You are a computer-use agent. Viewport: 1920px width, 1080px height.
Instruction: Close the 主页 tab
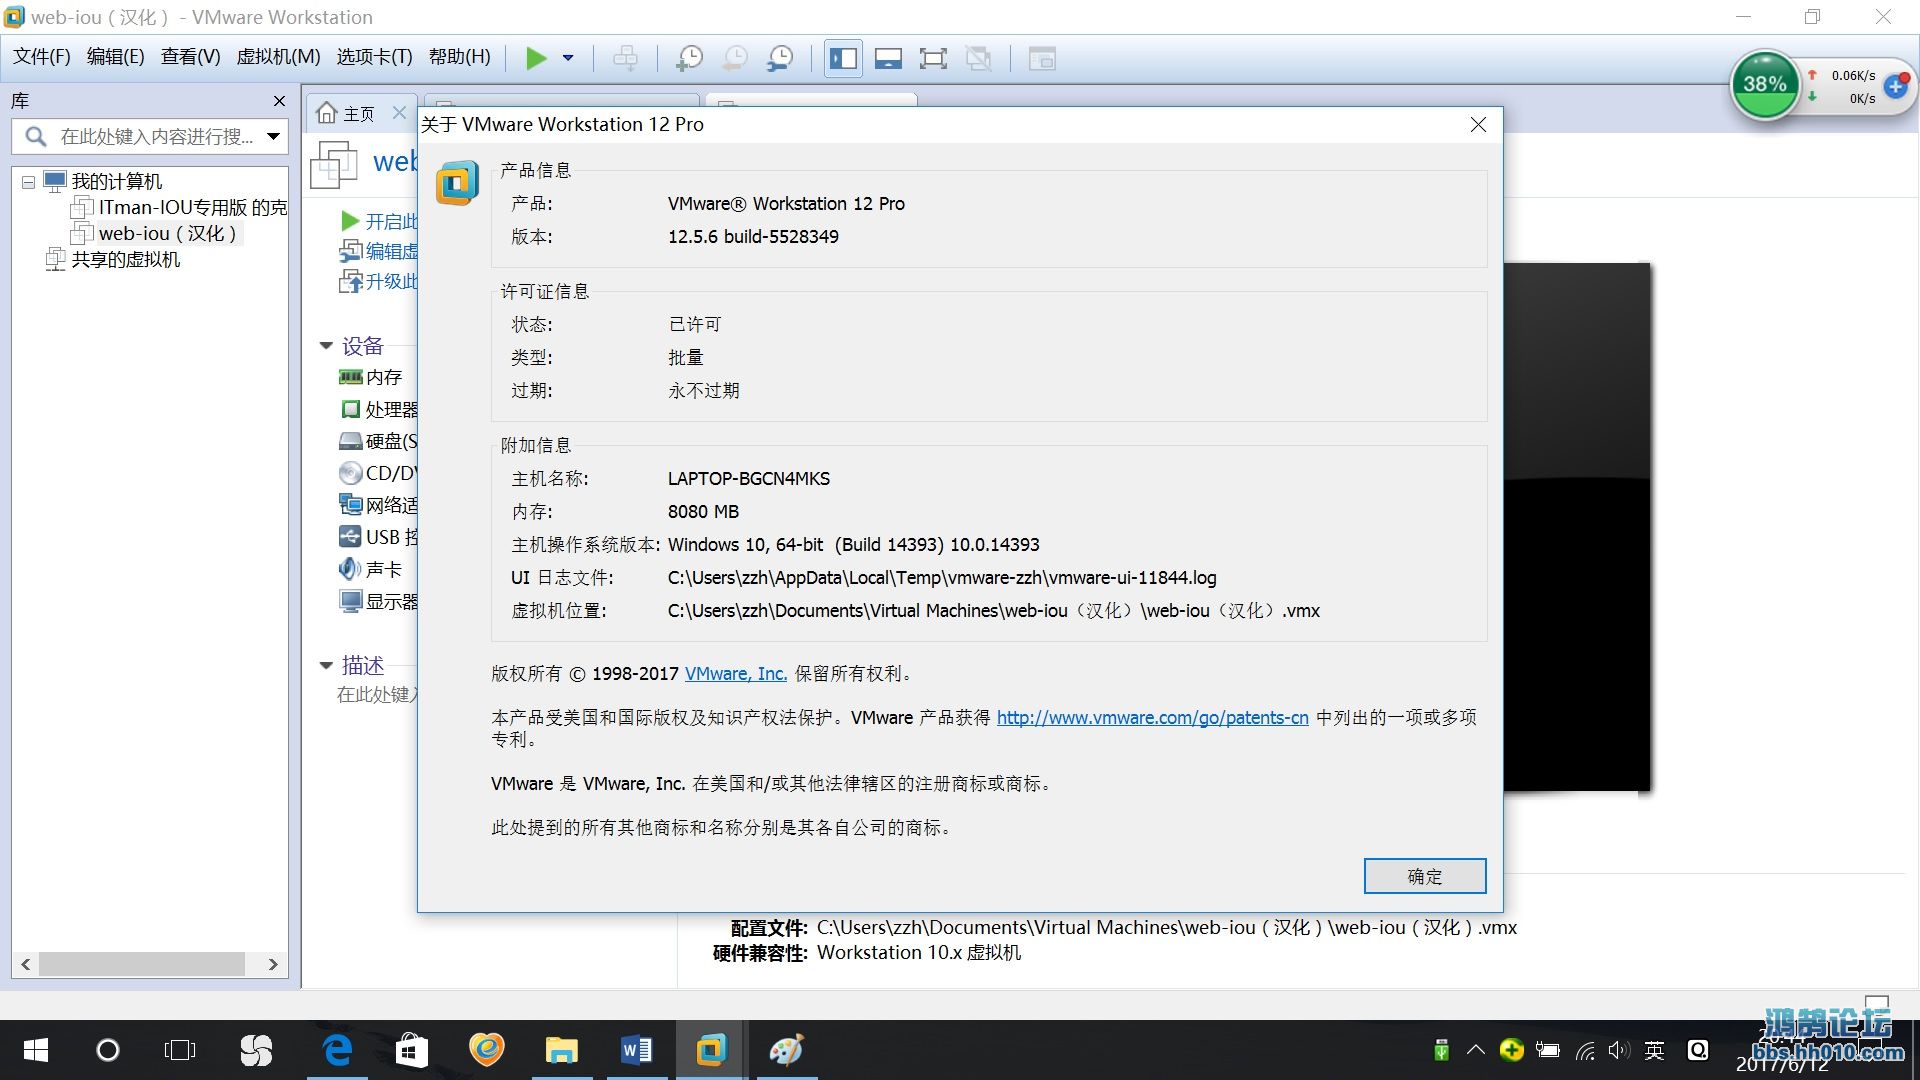(399, 113)
